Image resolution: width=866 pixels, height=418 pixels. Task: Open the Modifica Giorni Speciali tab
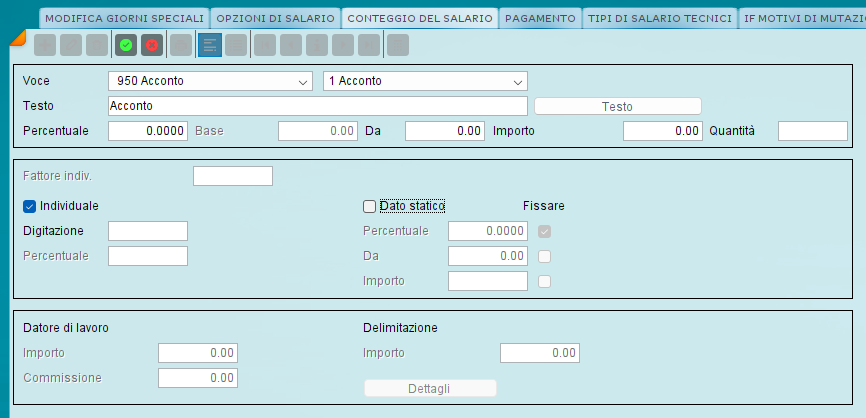[124, 18]
